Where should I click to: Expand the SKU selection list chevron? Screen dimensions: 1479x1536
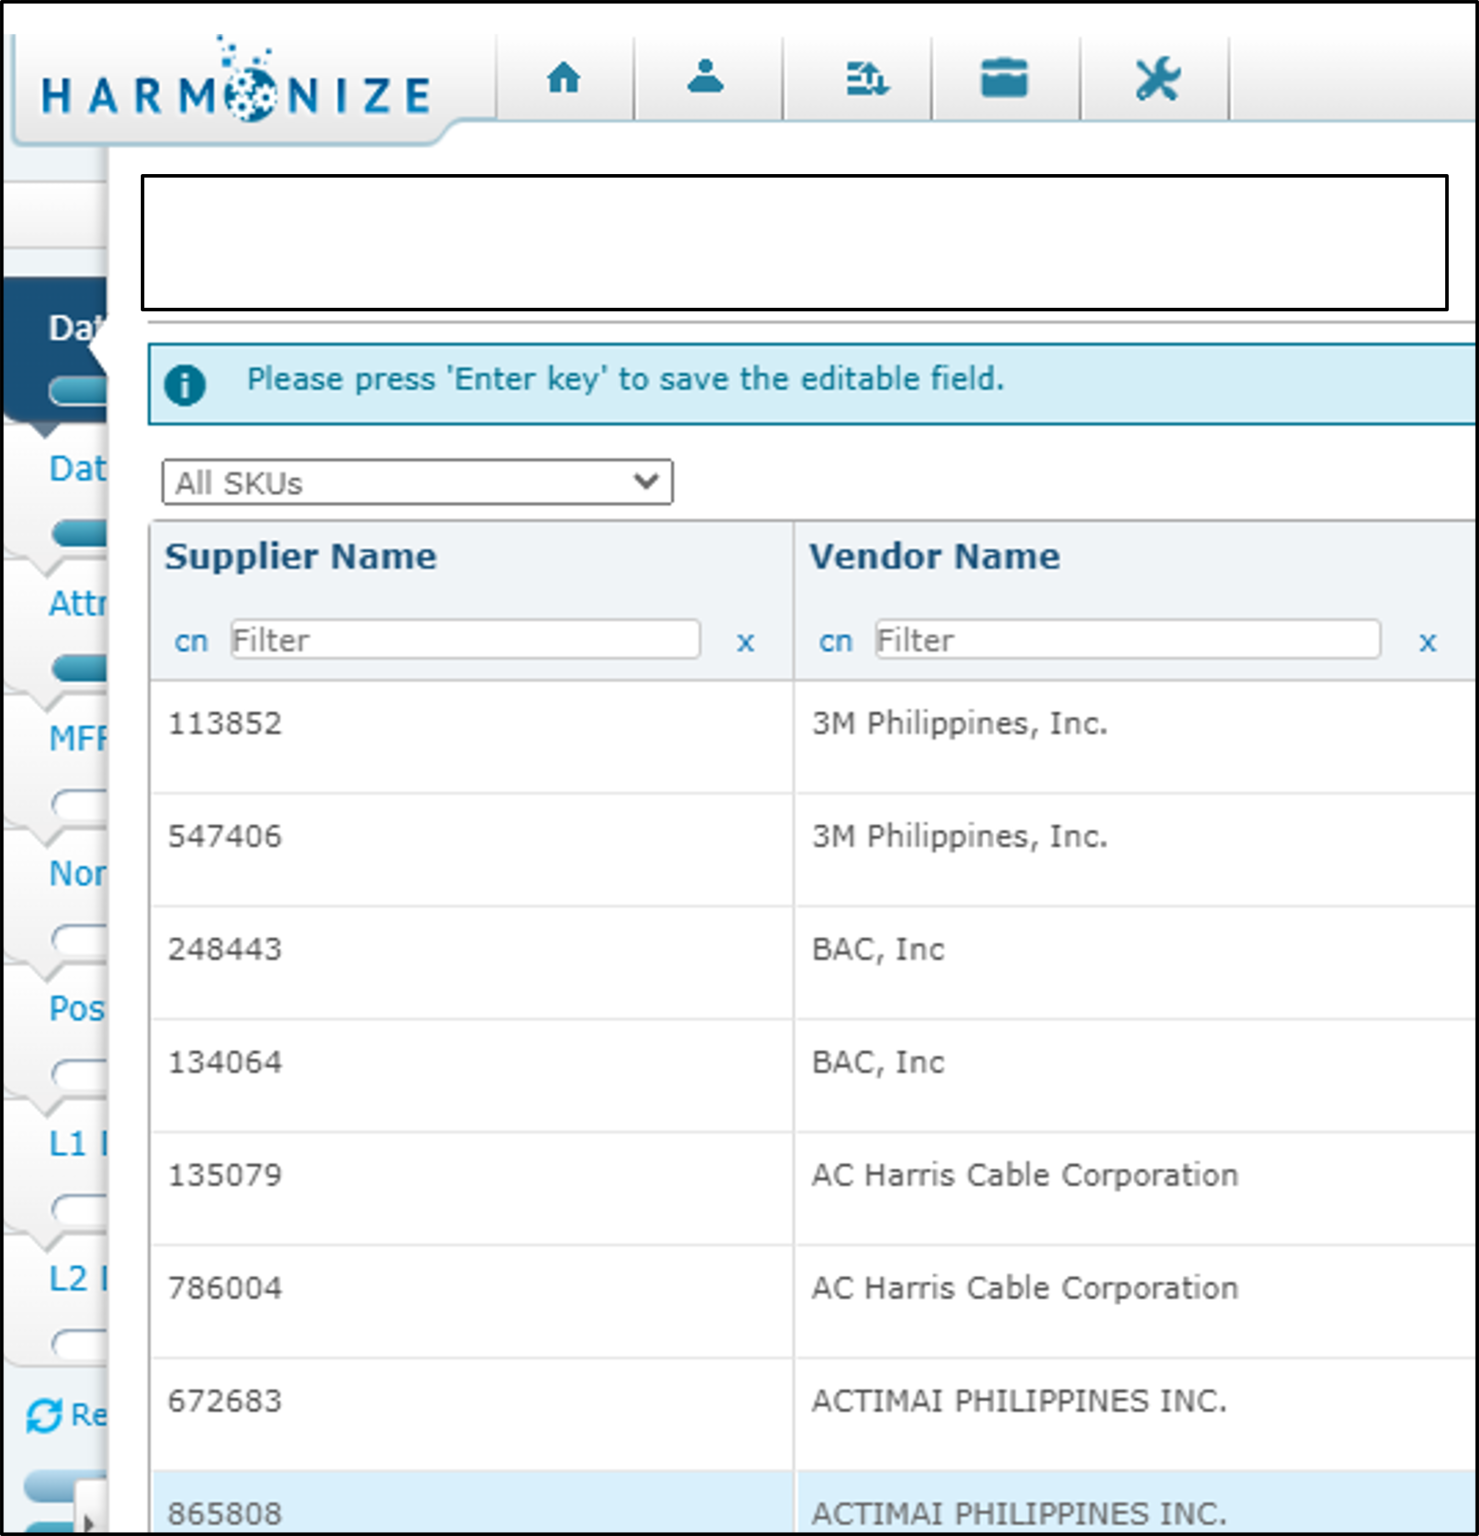(643, 482)
